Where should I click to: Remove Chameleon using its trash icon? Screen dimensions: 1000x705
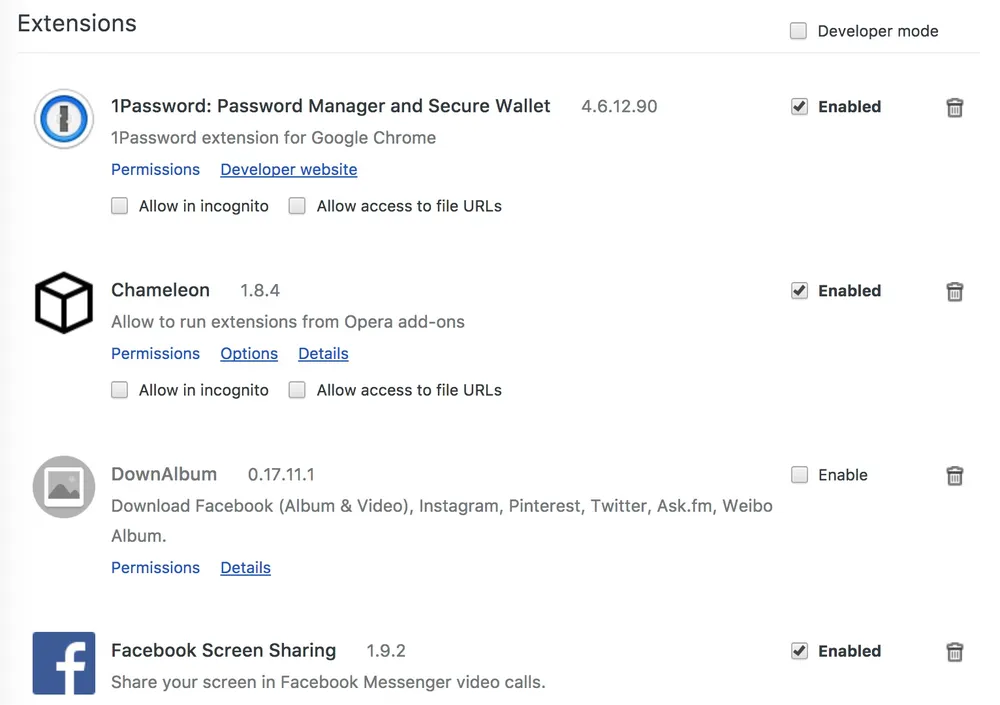955,291
